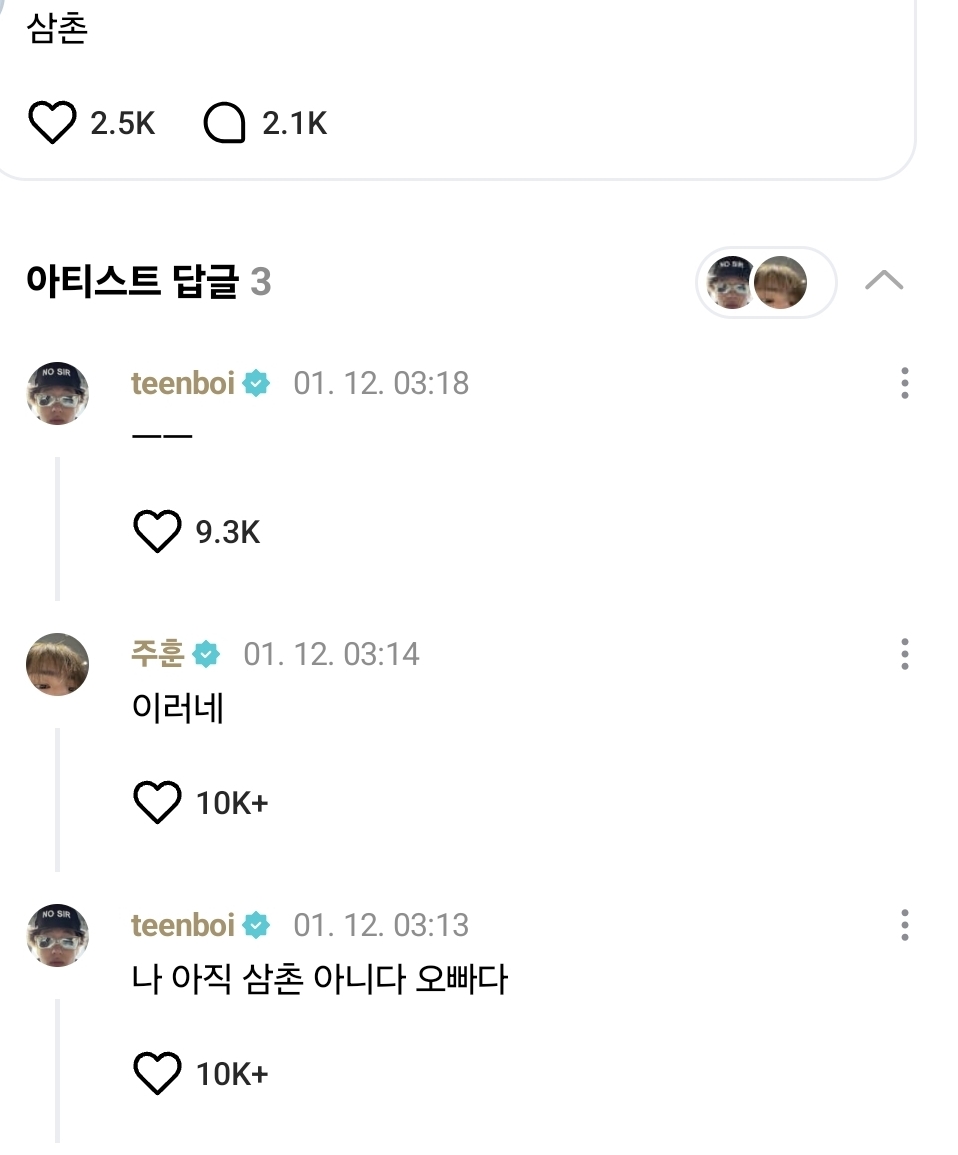
Task: Tap teenboi username on the 03:13 reply
Action: [183, 925]
